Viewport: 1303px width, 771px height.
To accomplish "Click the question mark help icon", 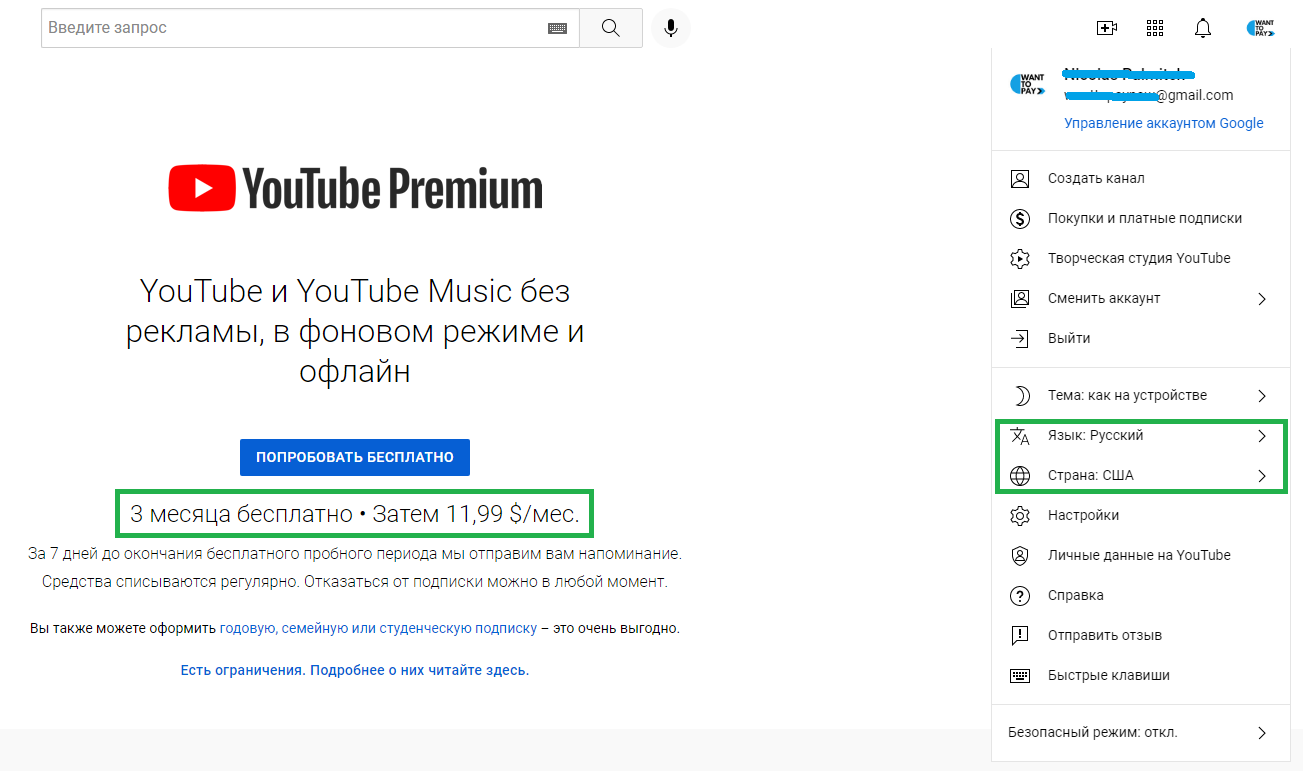I will (x=1020, y=596).
